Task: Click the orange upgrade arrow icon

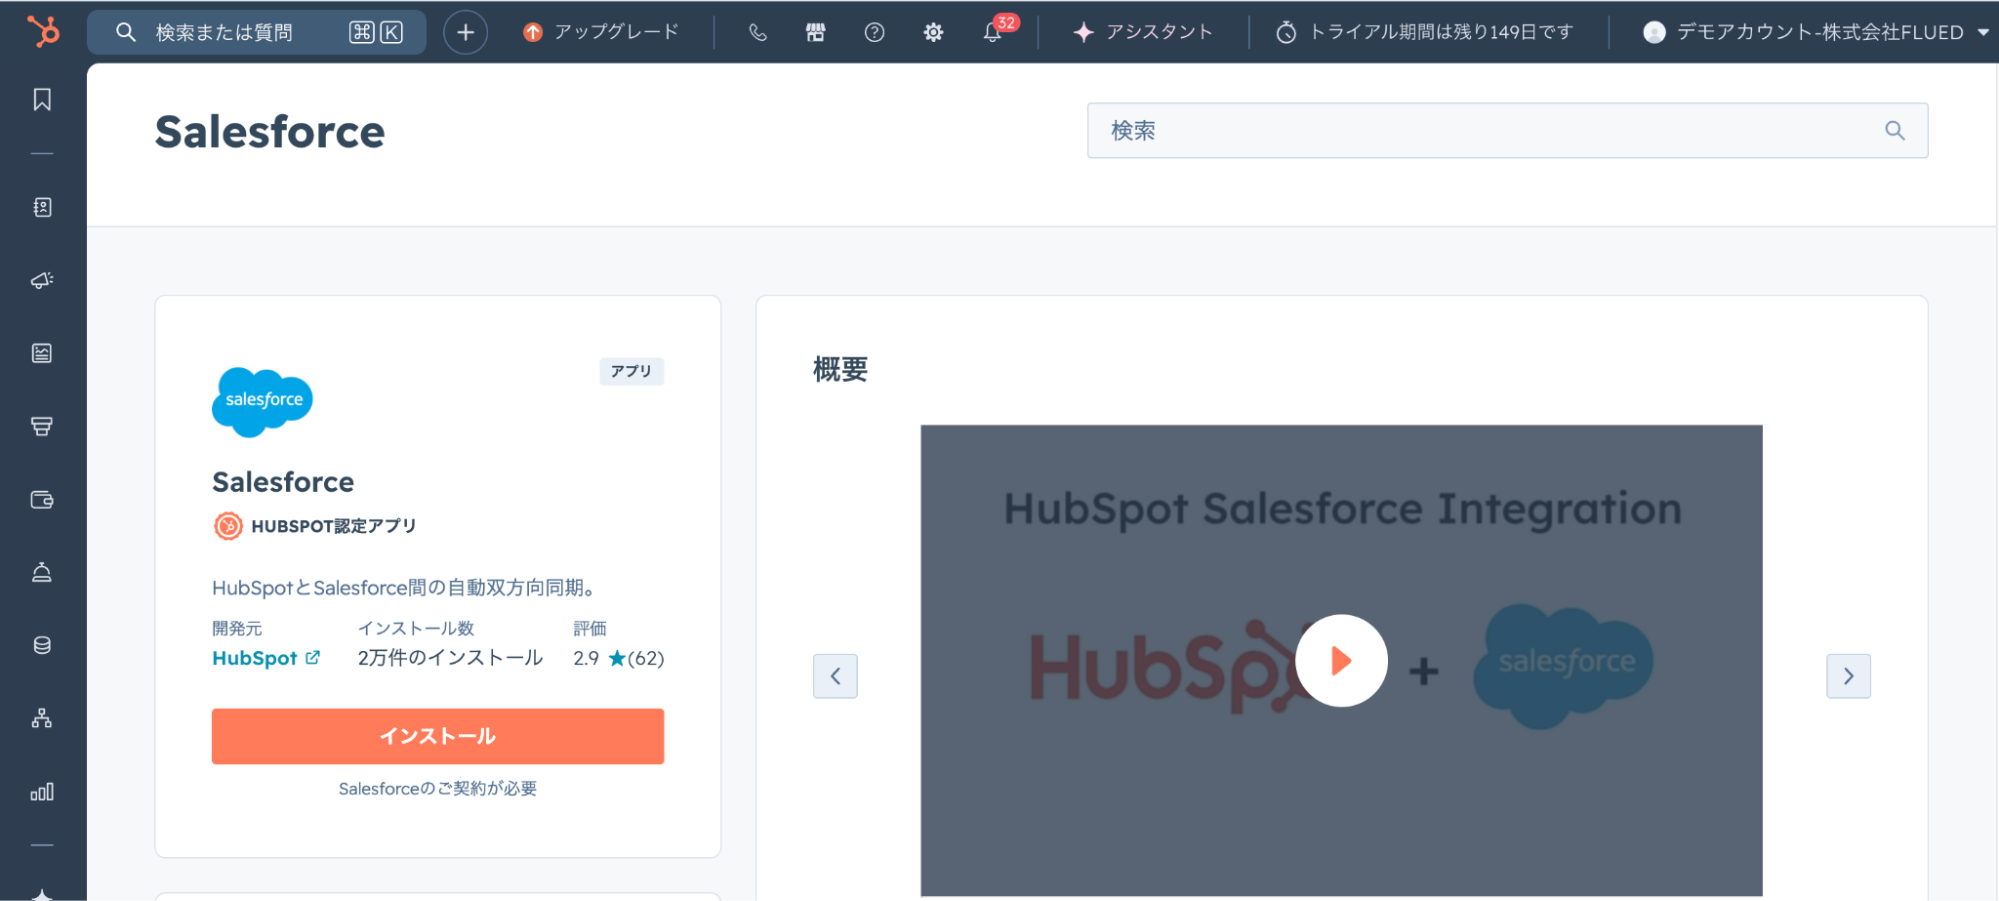Action: 533,32
